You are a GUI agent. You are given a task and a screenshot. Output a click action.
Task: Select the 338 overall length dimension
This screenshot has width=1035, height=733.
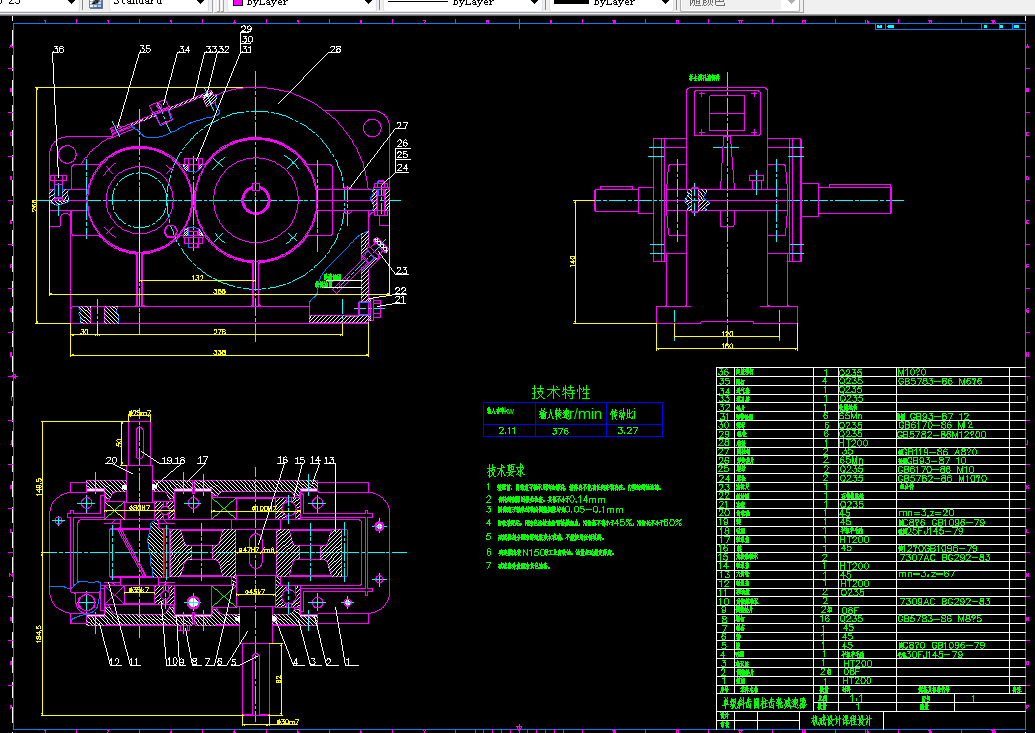219,353
